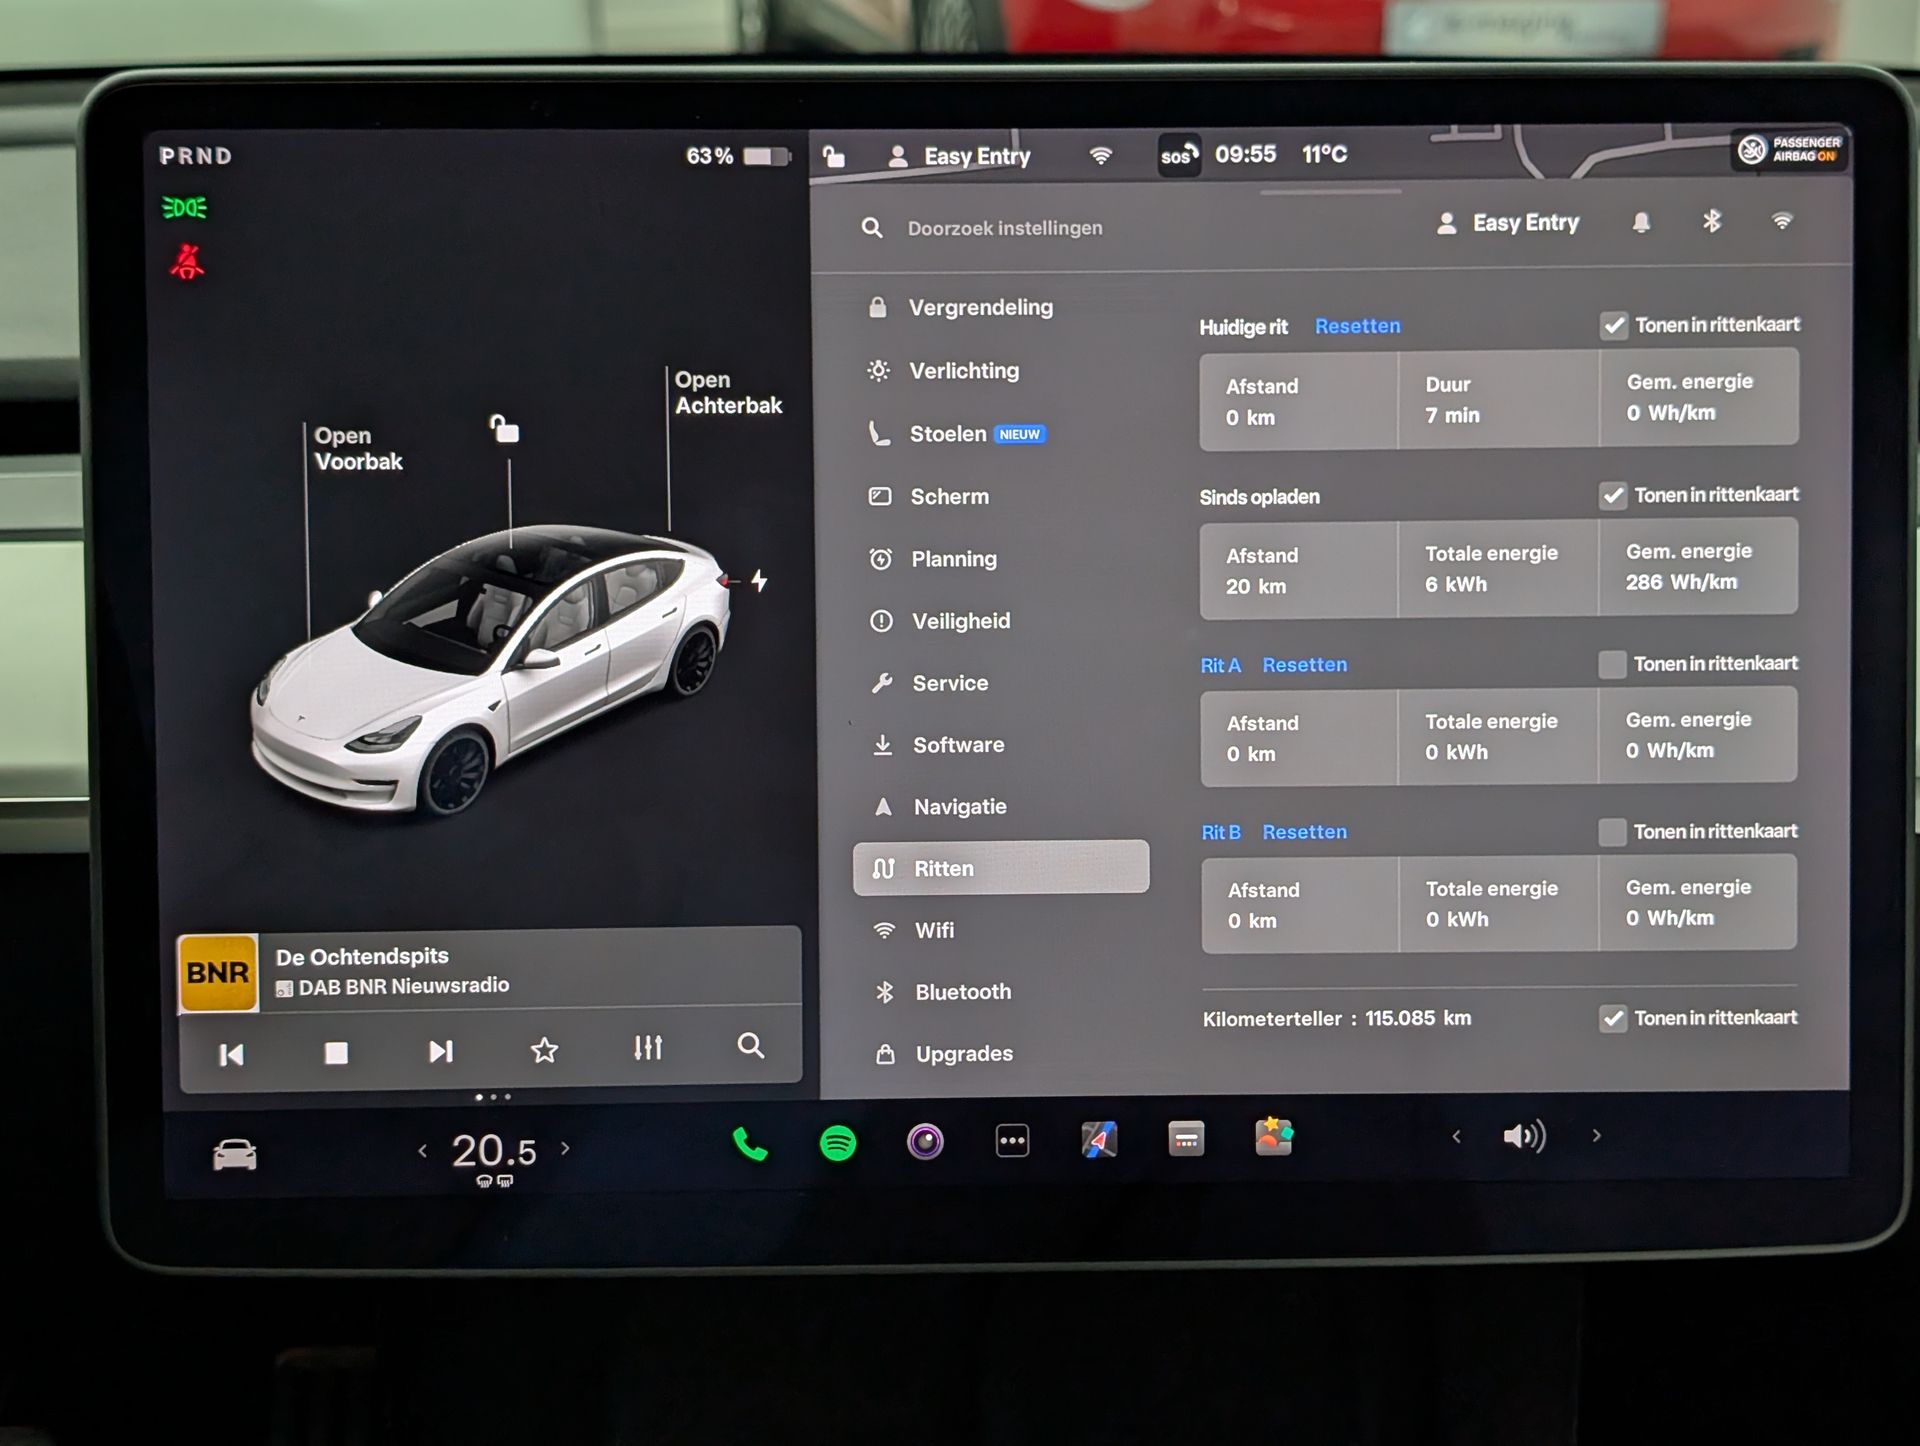
Task: Tap the car controls icon
Action: coord(235,1154)
